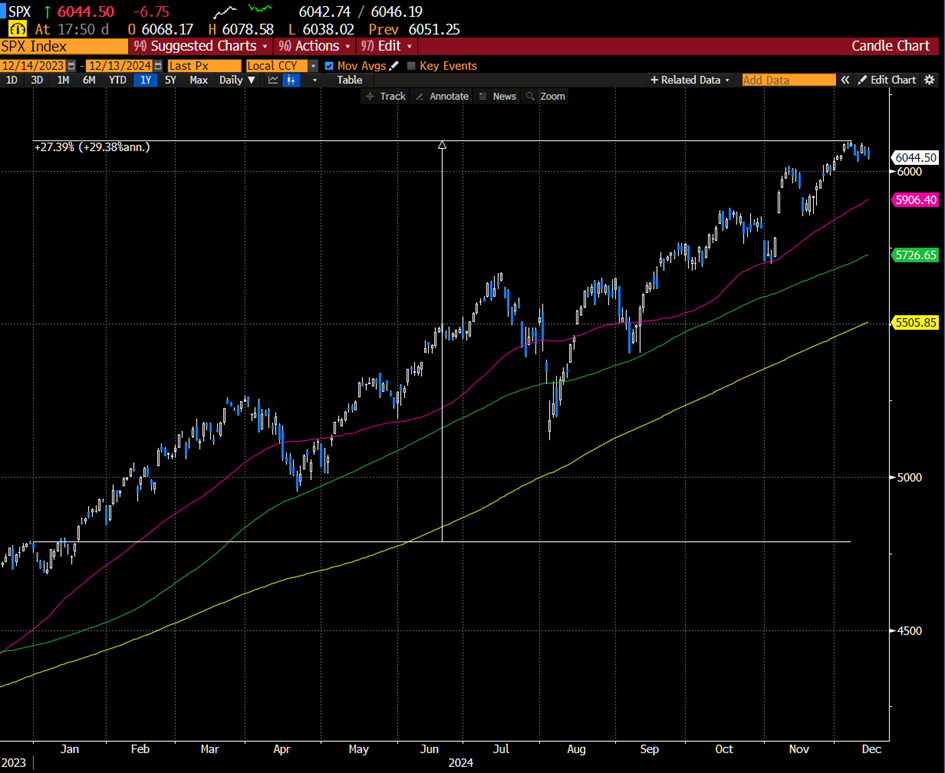Image resolution: width=945 pixels, height=773 pixels.
Task: Select the 5Y time range tab
Action: click(x=171, y=80)
